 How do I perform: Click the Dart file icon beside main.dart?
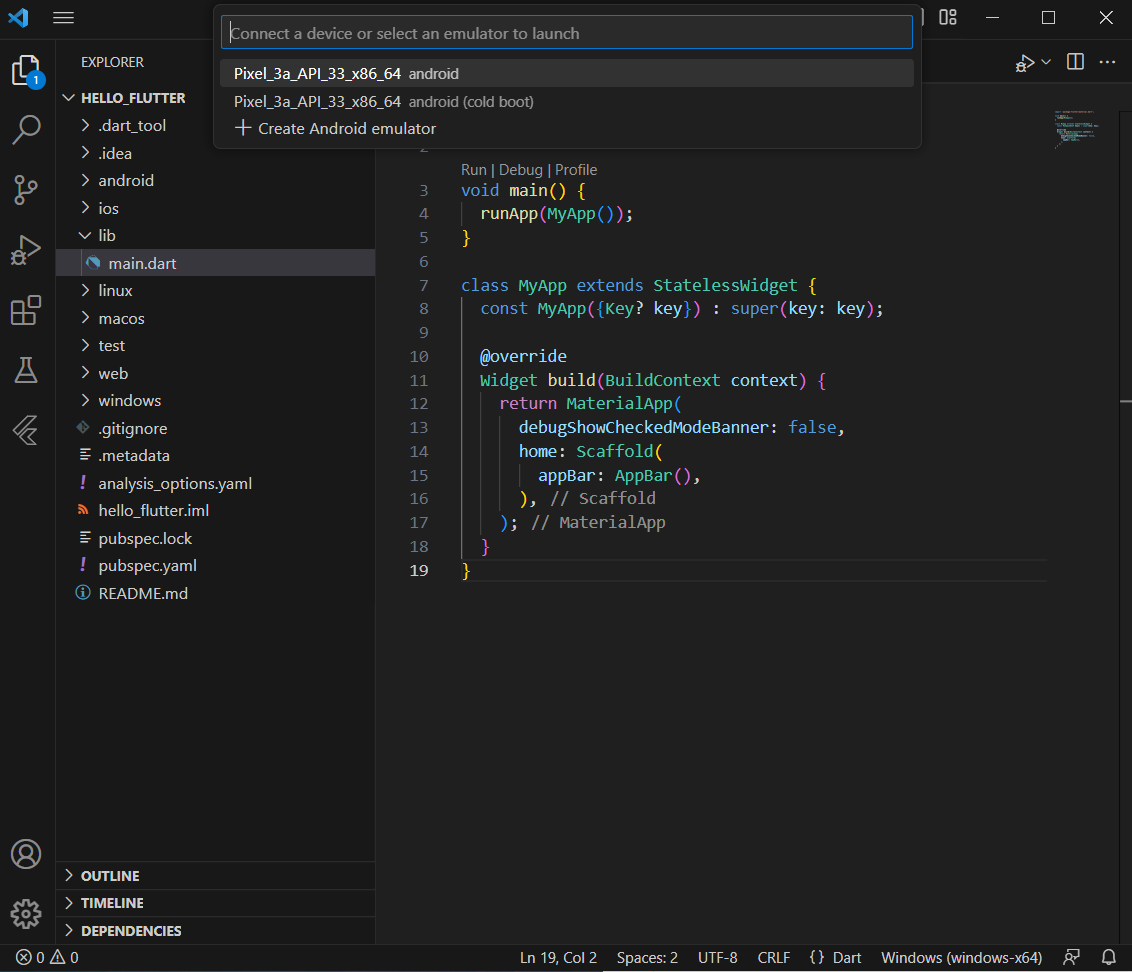93,263
